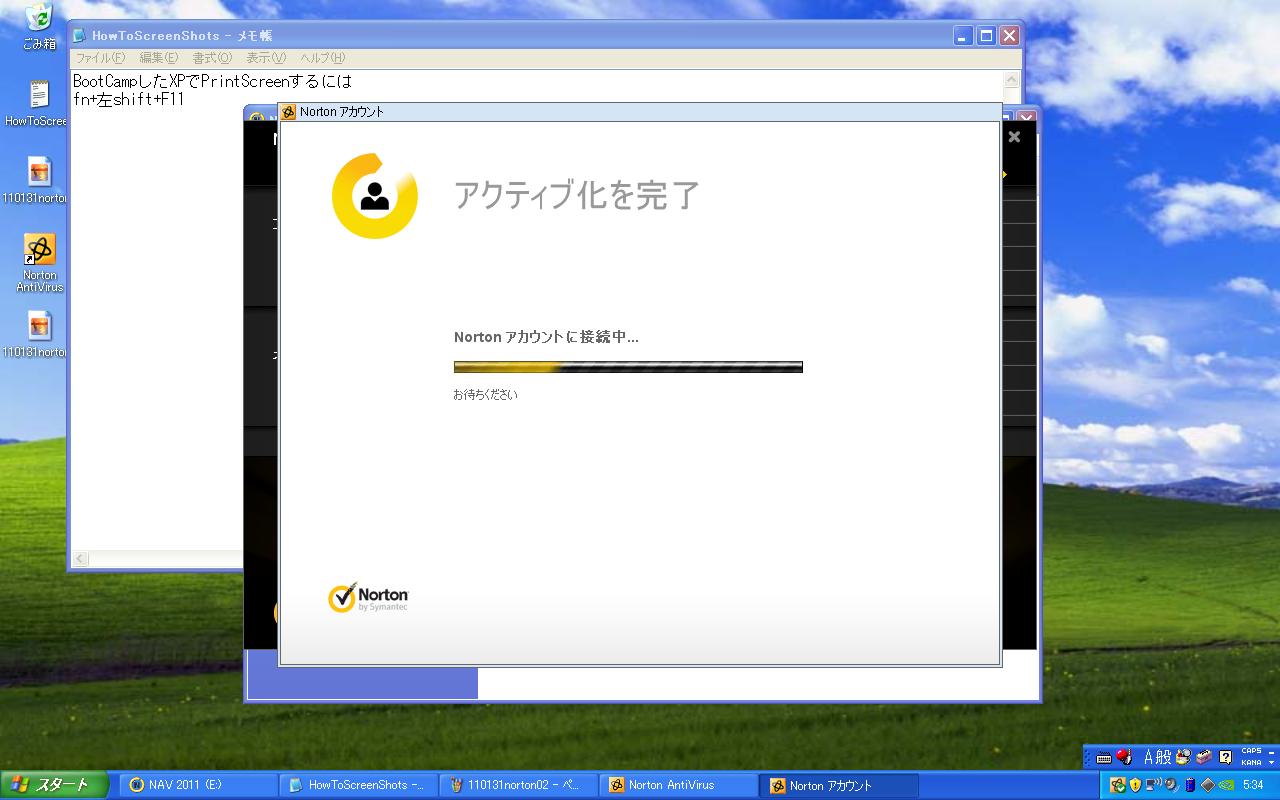Open the Boot Camp diamond tray icon
Image resolution: width=1280 pixels, height=800 pixels.
[1208, 785]
